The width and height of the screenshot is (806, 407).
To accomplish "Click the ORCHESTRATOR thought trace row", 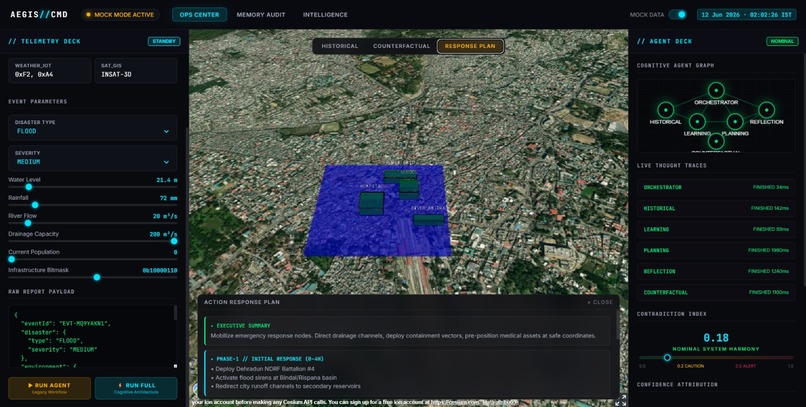I will (716, 187).
